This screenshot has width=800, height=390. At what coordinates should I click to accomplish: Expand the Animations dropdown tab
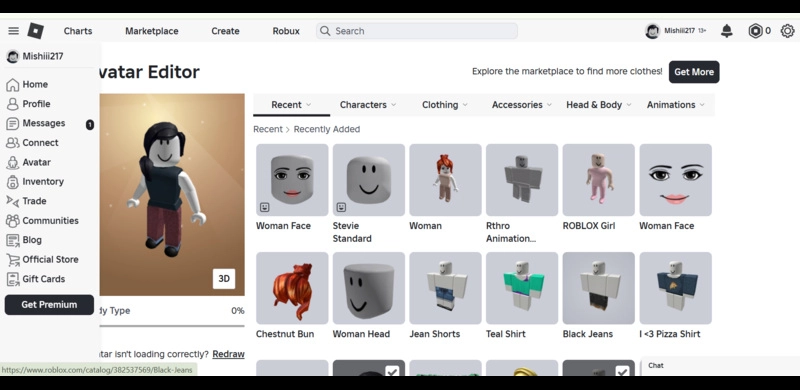tap(676, 105)
